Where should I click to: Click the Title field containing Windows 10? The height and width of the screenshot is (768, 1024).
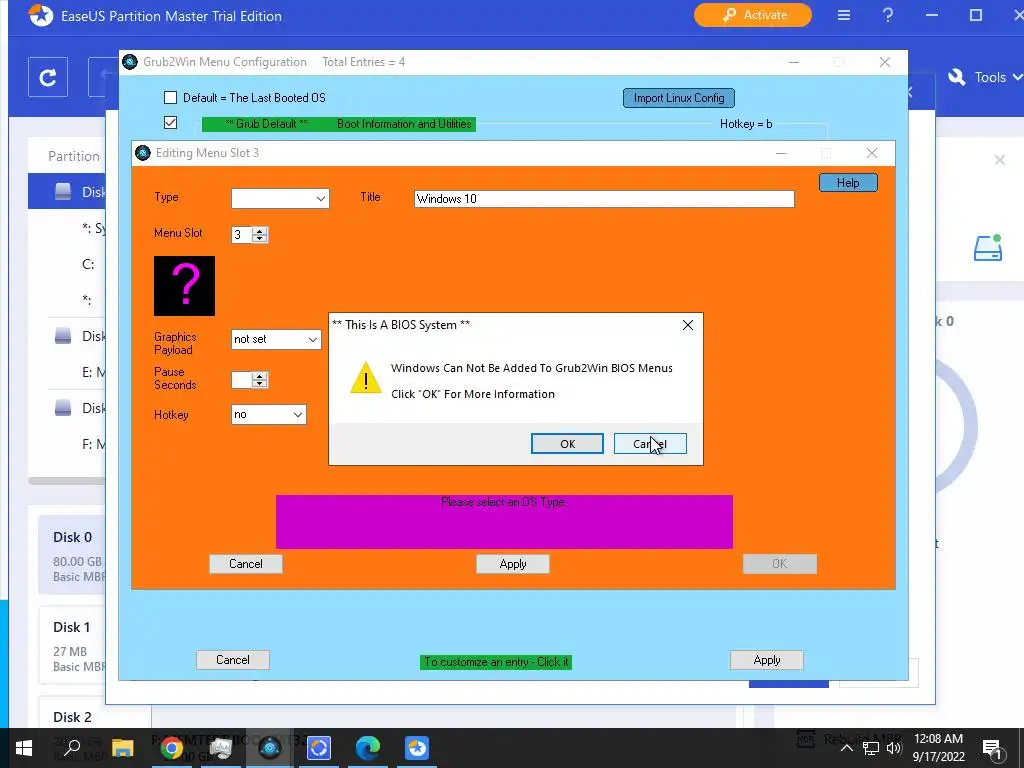tap(604, 199)
